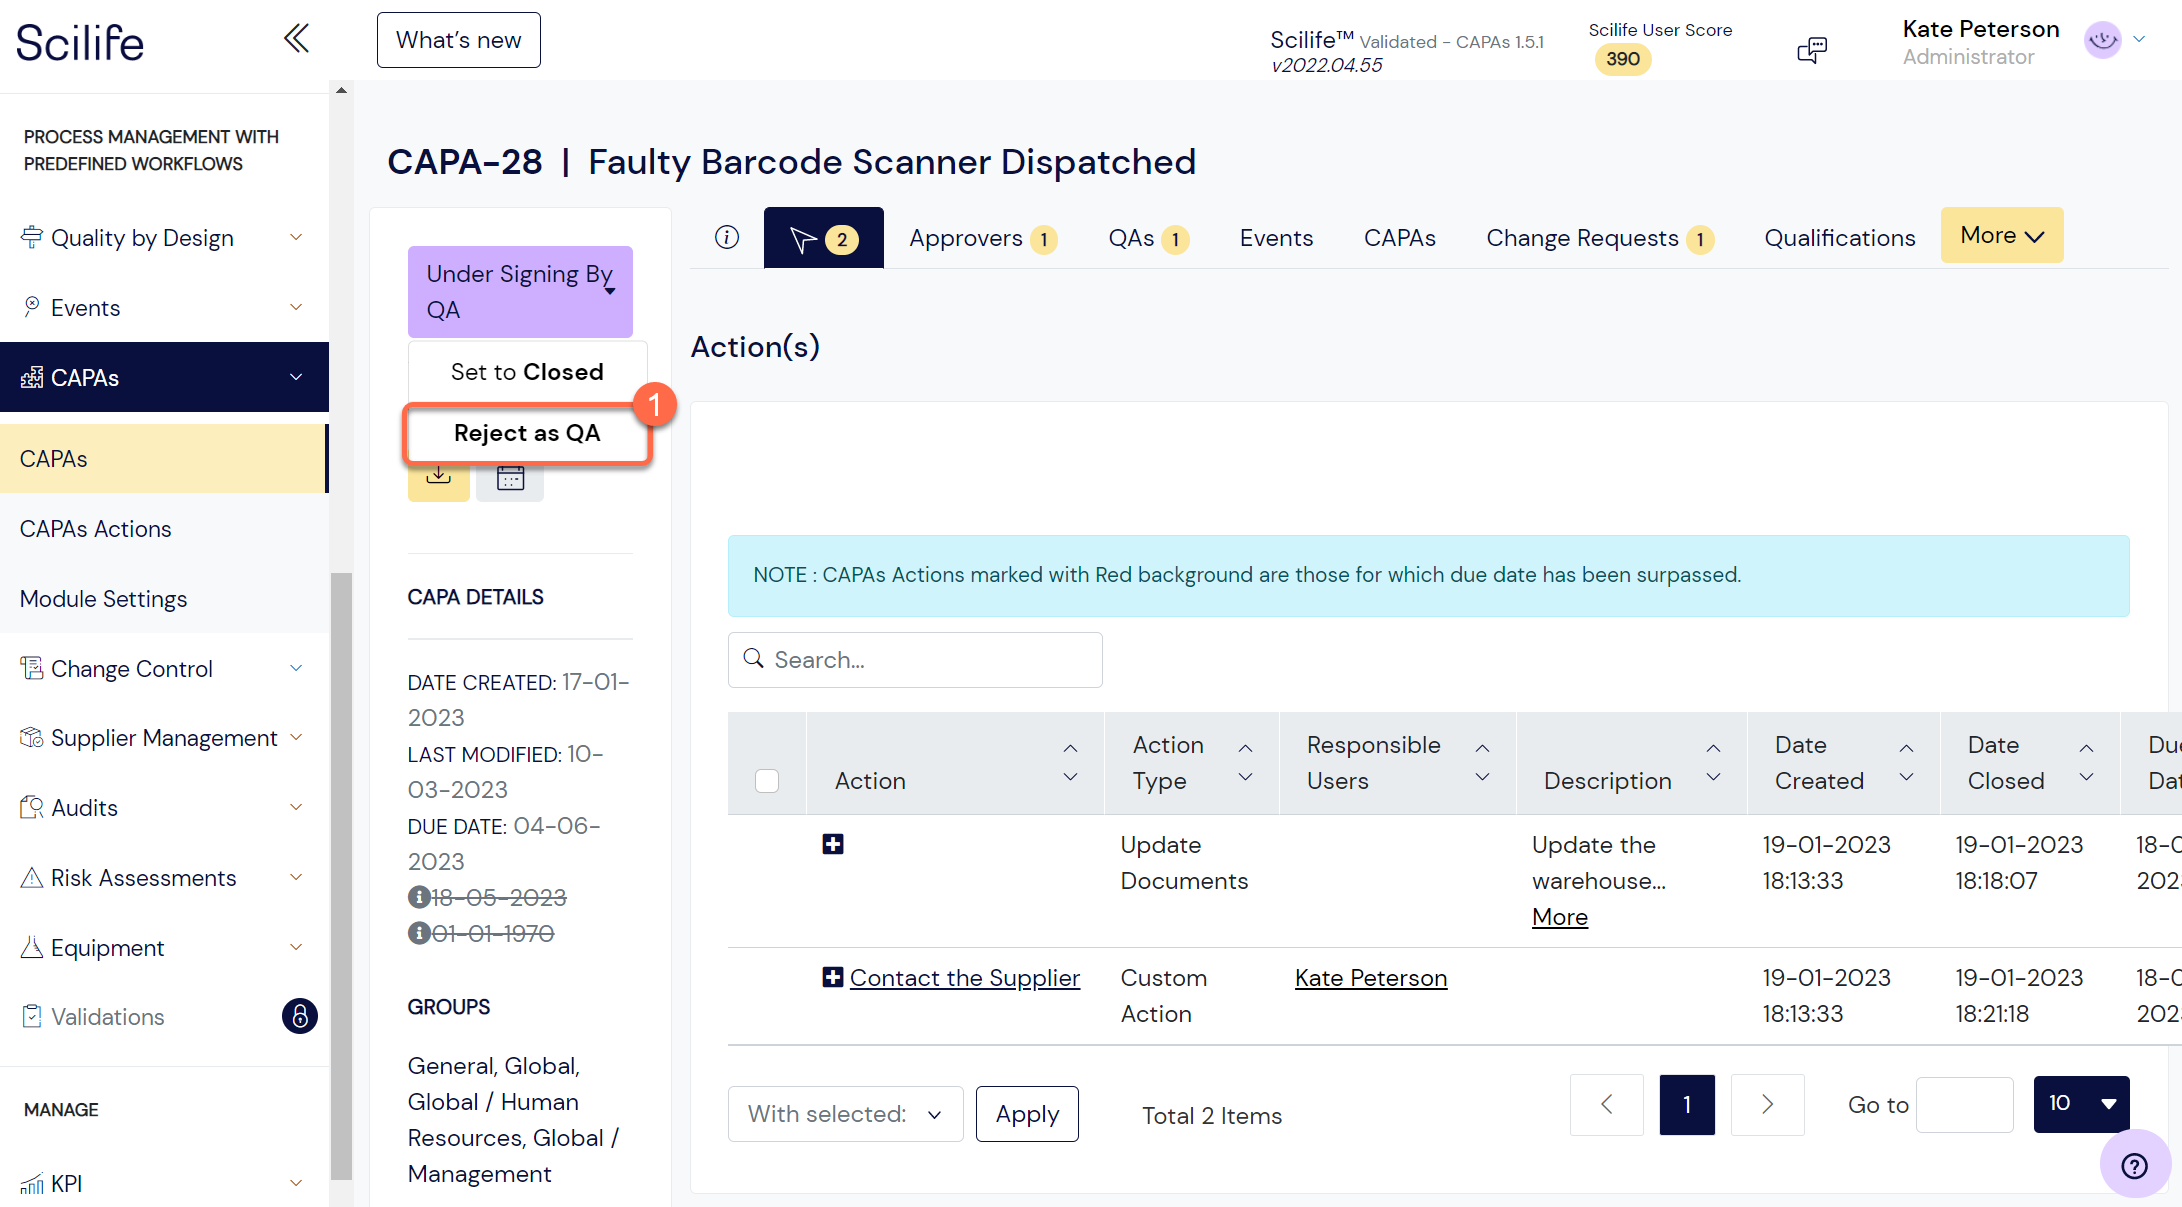Change page size from 10 dropdown

(2081, 1104)
